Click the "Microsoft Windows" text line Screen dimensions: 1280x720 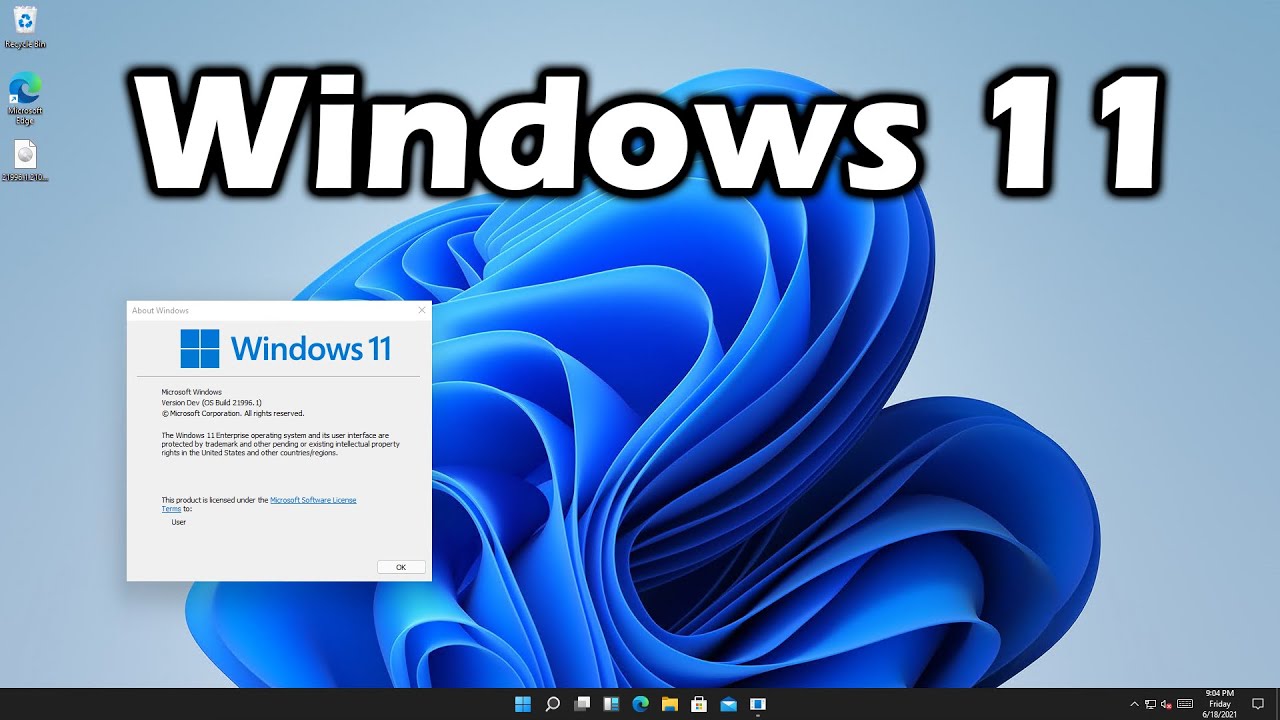(x=192, y=391)
